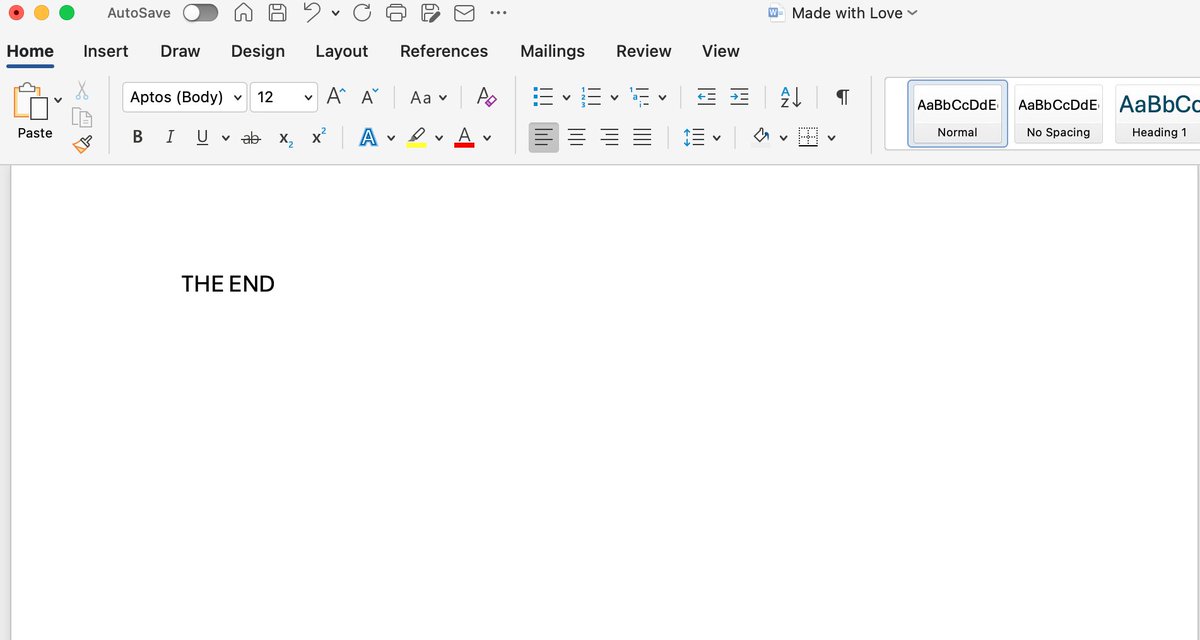
Task: Save the document with floppy disk icon
Action: 277,13
